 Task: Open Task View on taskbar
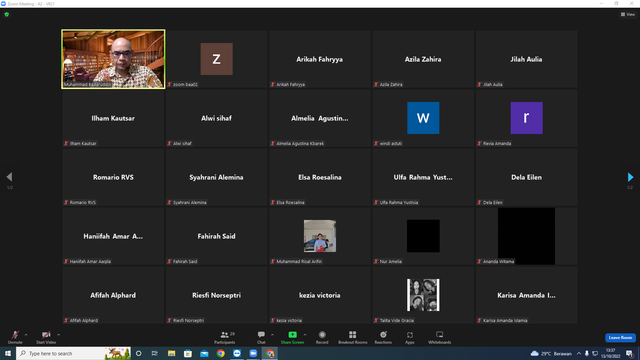[155, 353]
